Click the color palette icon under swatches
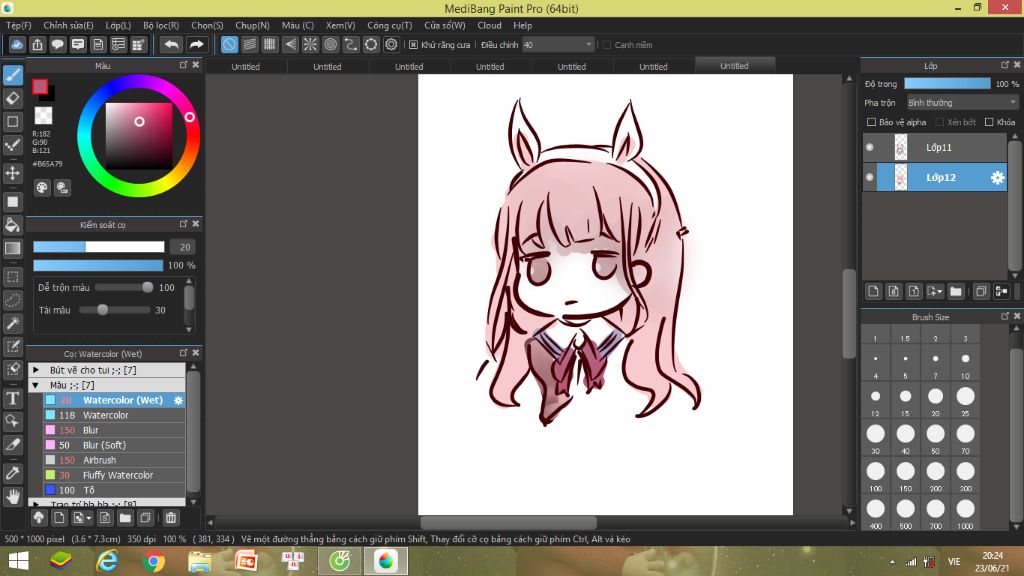The width and height of the screenshot is (1024, 576). coord(42,188)
